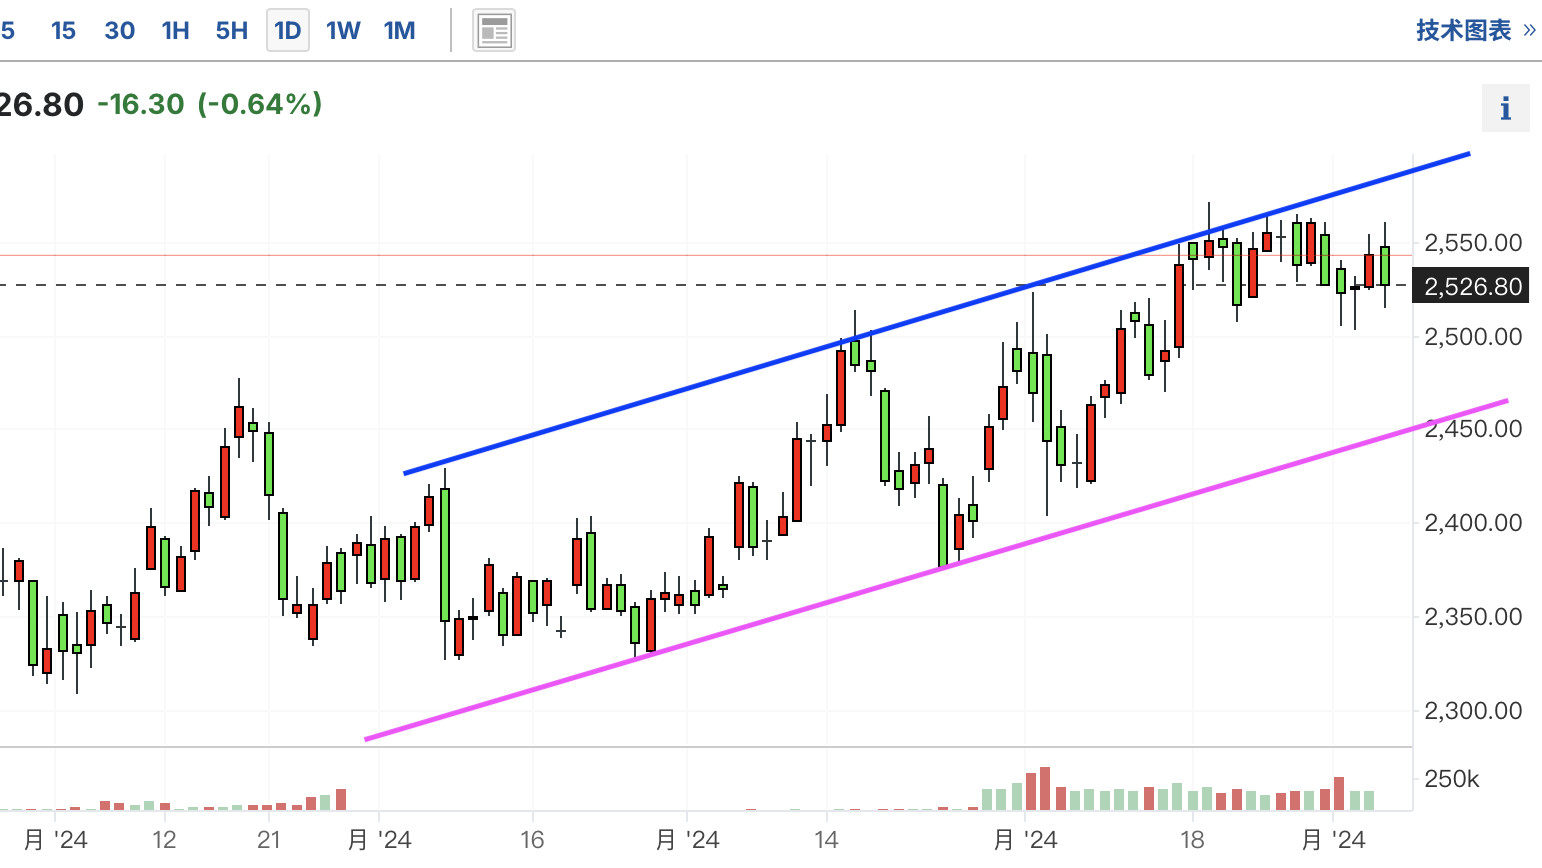Open the chart layout icon
1542x868 pixels.
click(494, 31)
